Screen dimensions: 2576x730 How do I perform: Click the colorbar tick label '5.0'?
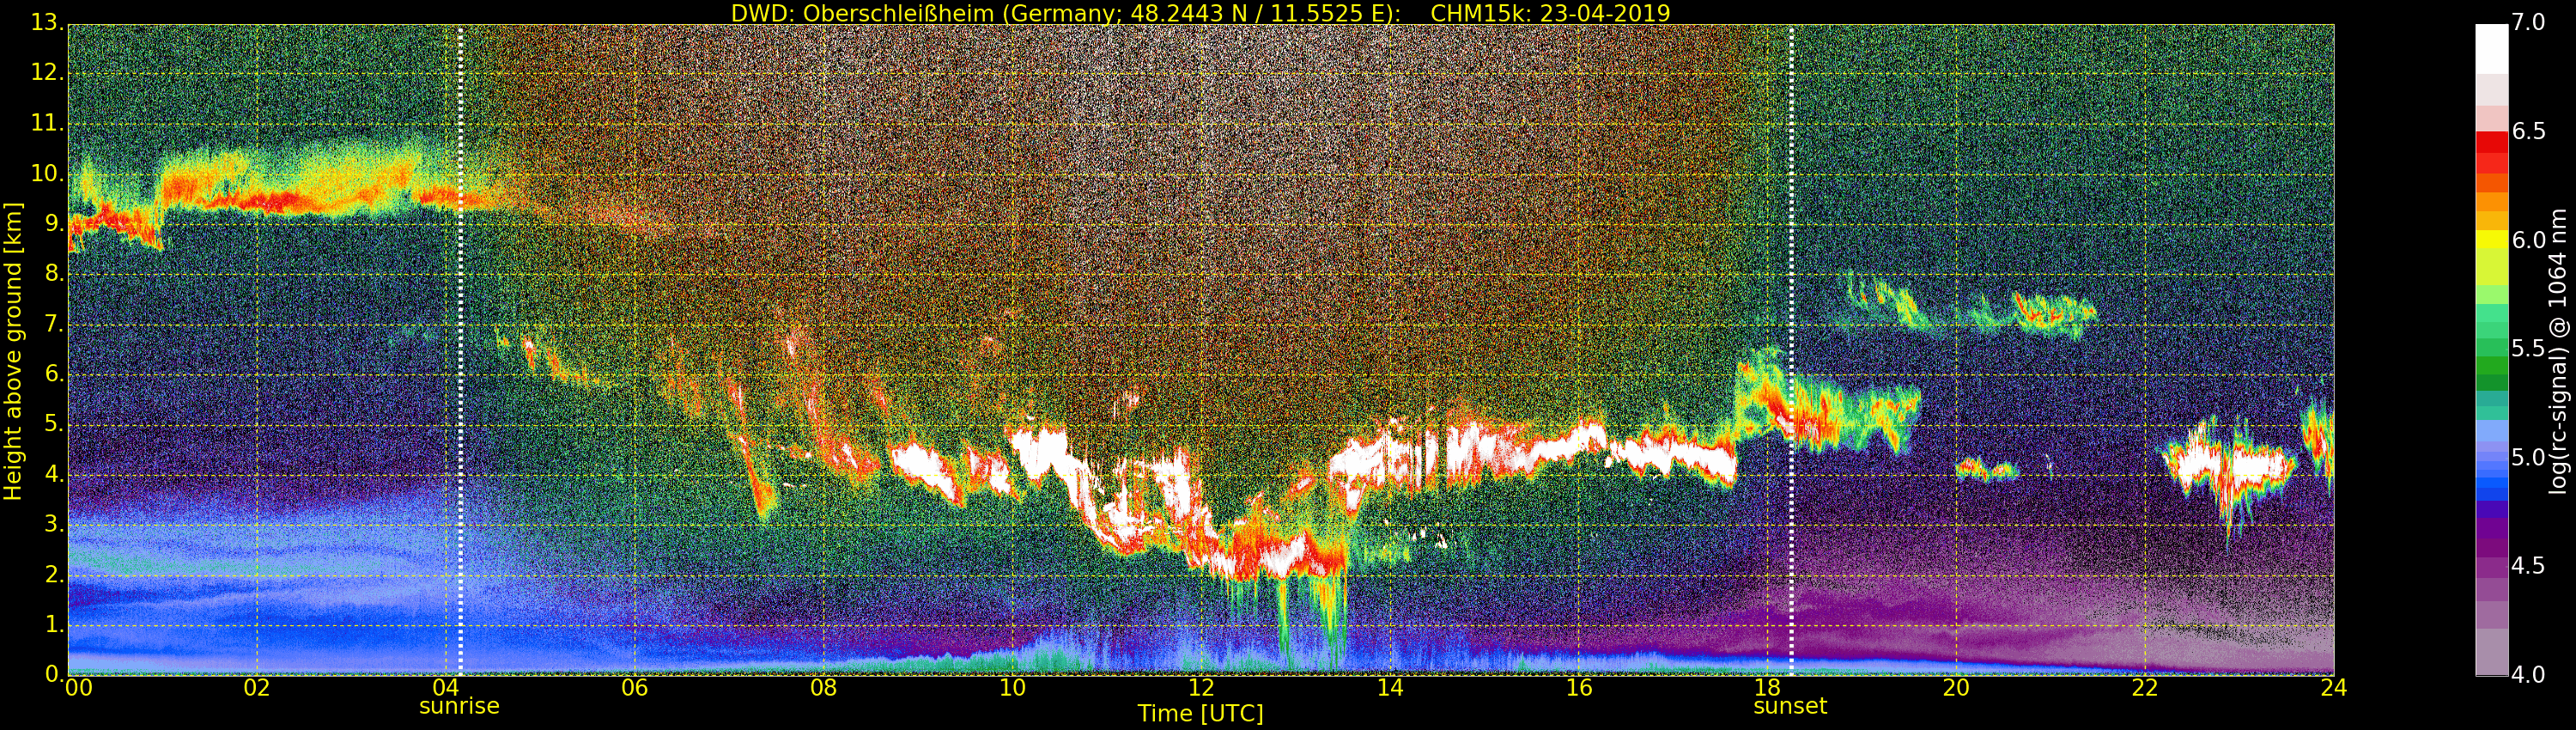tap(2529, 458)
